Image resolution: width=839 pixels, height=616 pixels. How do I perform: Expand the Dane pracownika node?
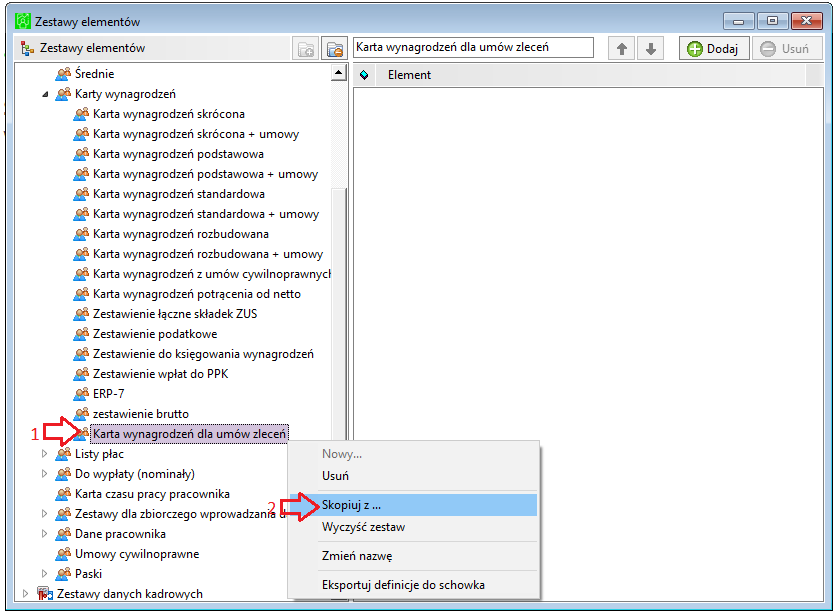point(44,534)
